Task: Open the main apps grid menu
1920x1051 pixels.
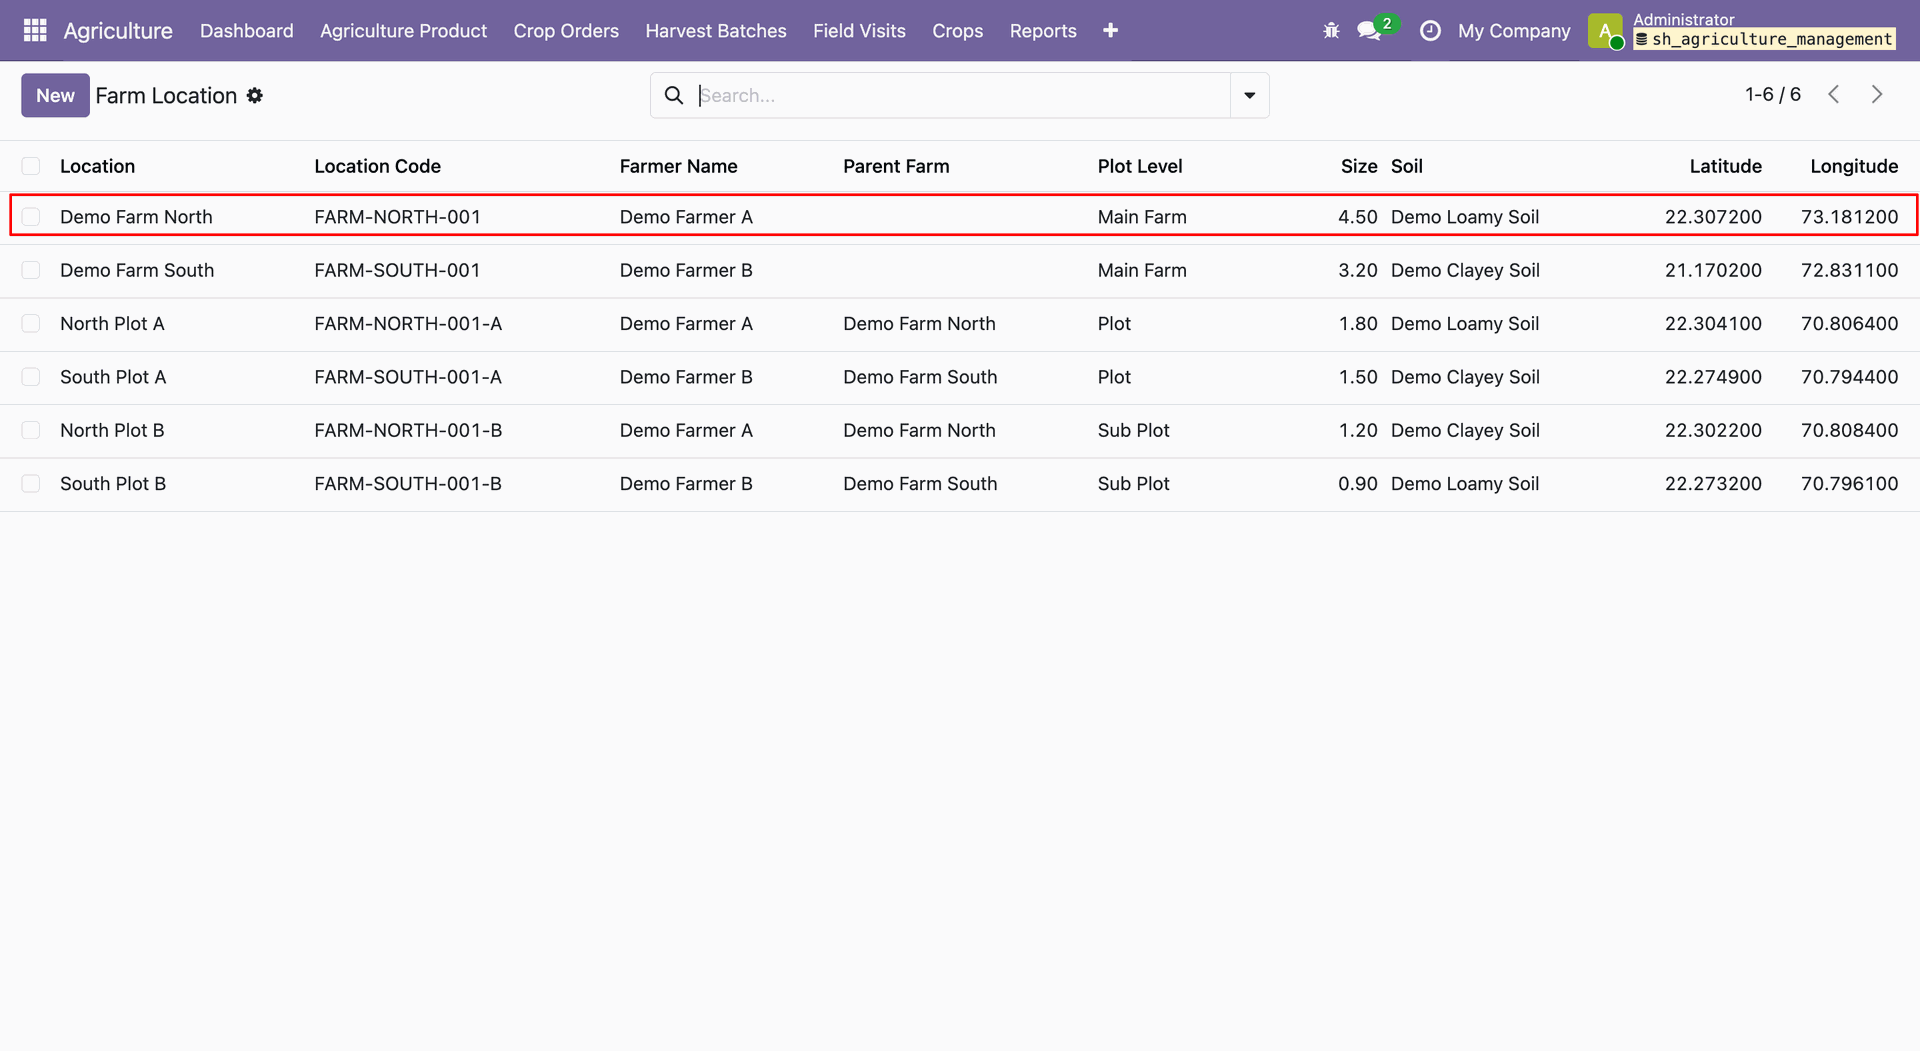Action: [35, 30]
